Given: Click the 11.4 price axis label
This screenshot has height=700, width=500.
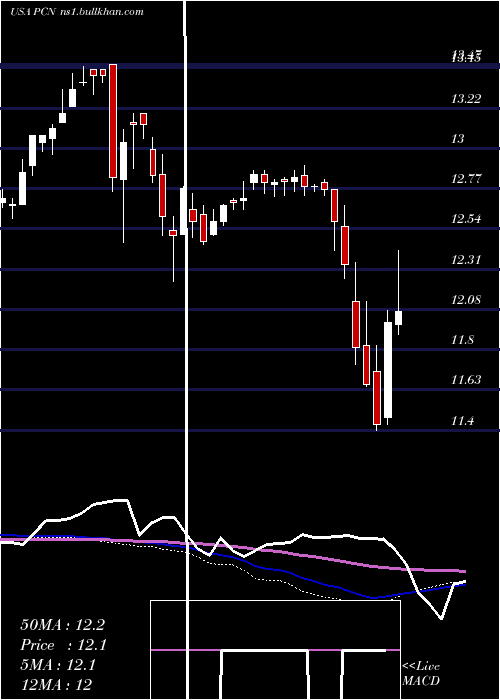Looking at the screenshot, I should 462,421.
